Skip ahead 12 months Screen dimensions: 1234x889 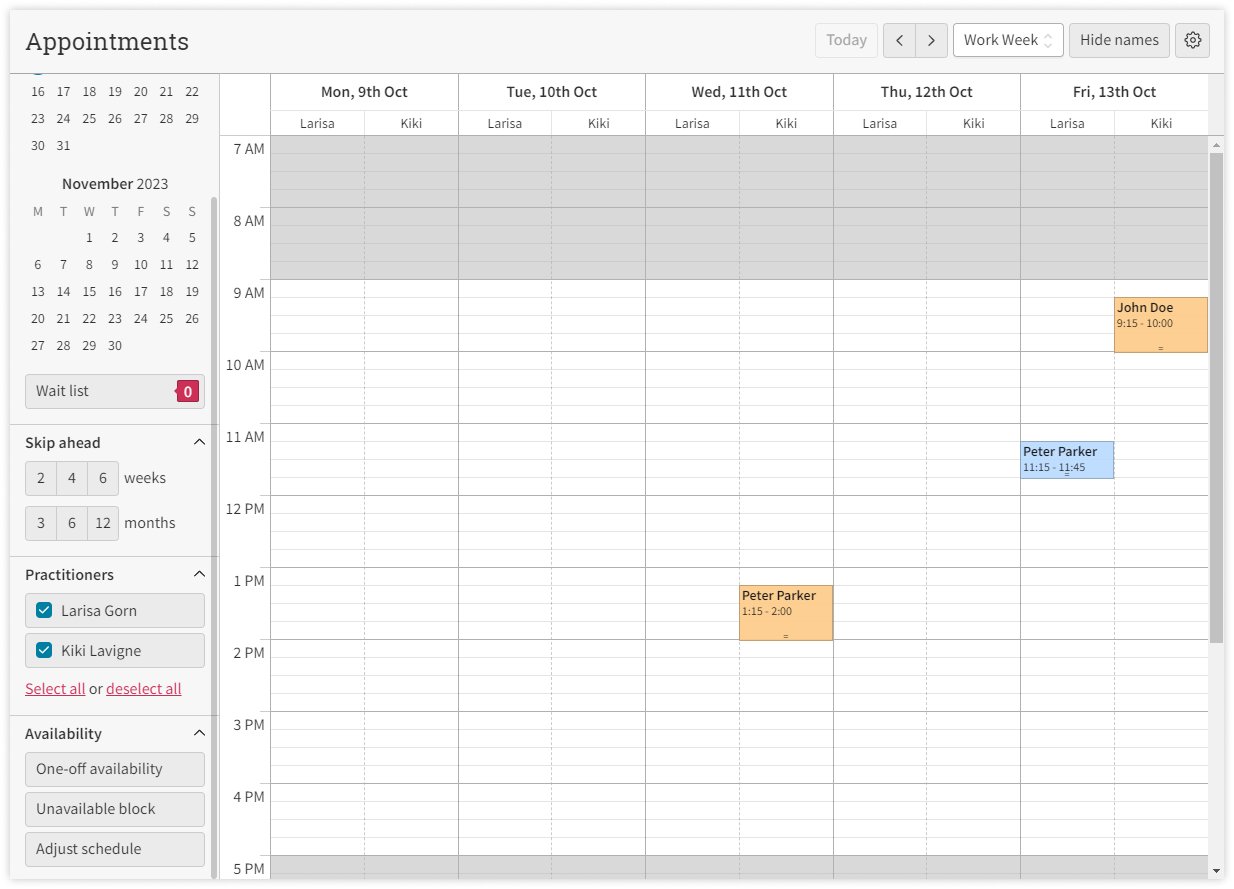click(103, 523)
